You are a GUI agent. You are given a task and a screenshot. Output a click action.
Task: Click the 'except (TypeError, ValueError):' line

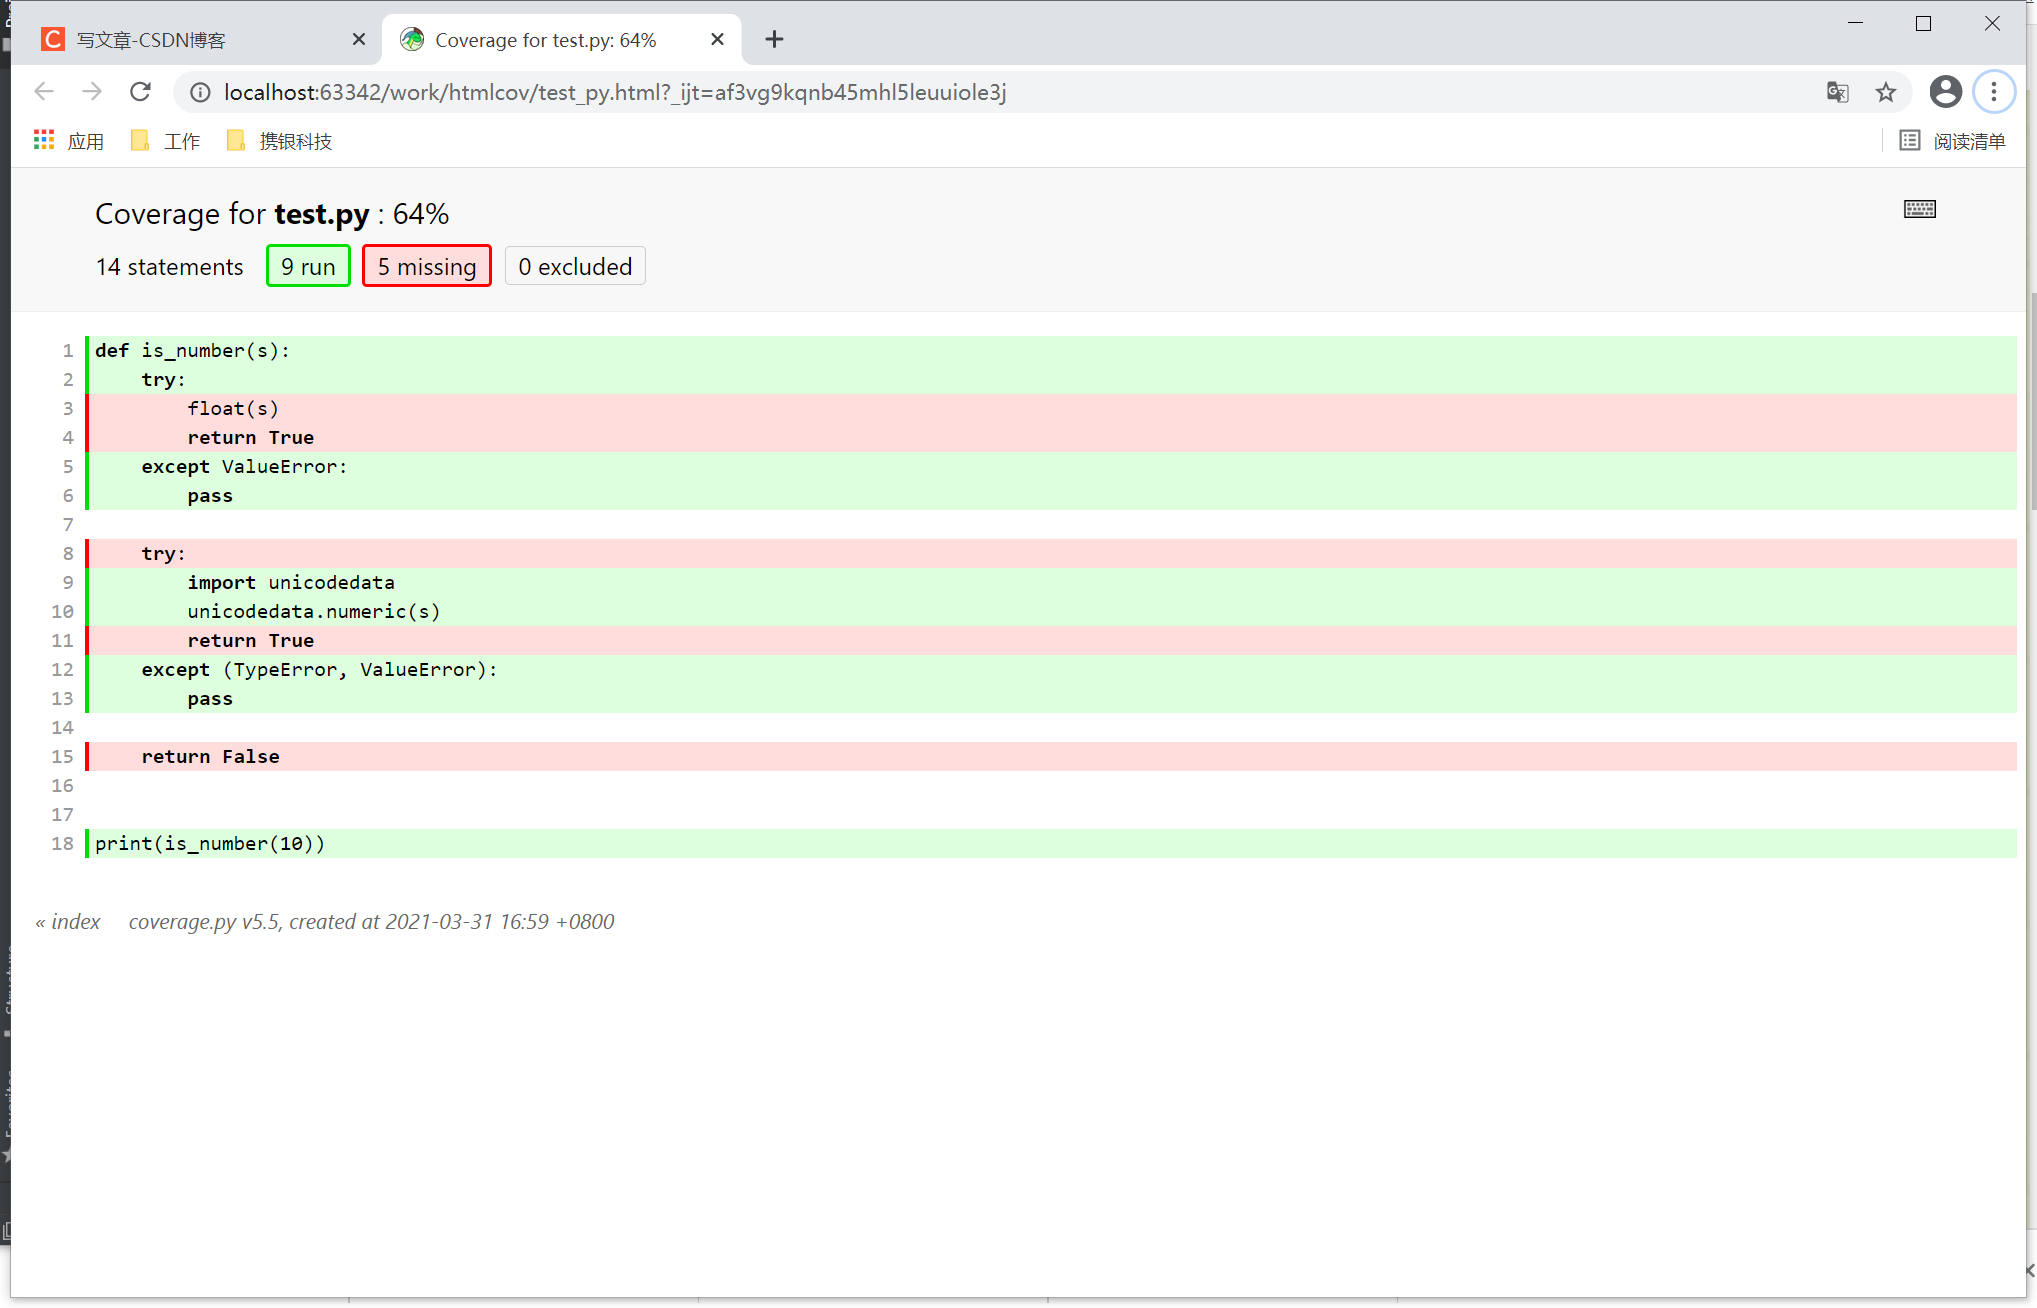[1051, 669]
